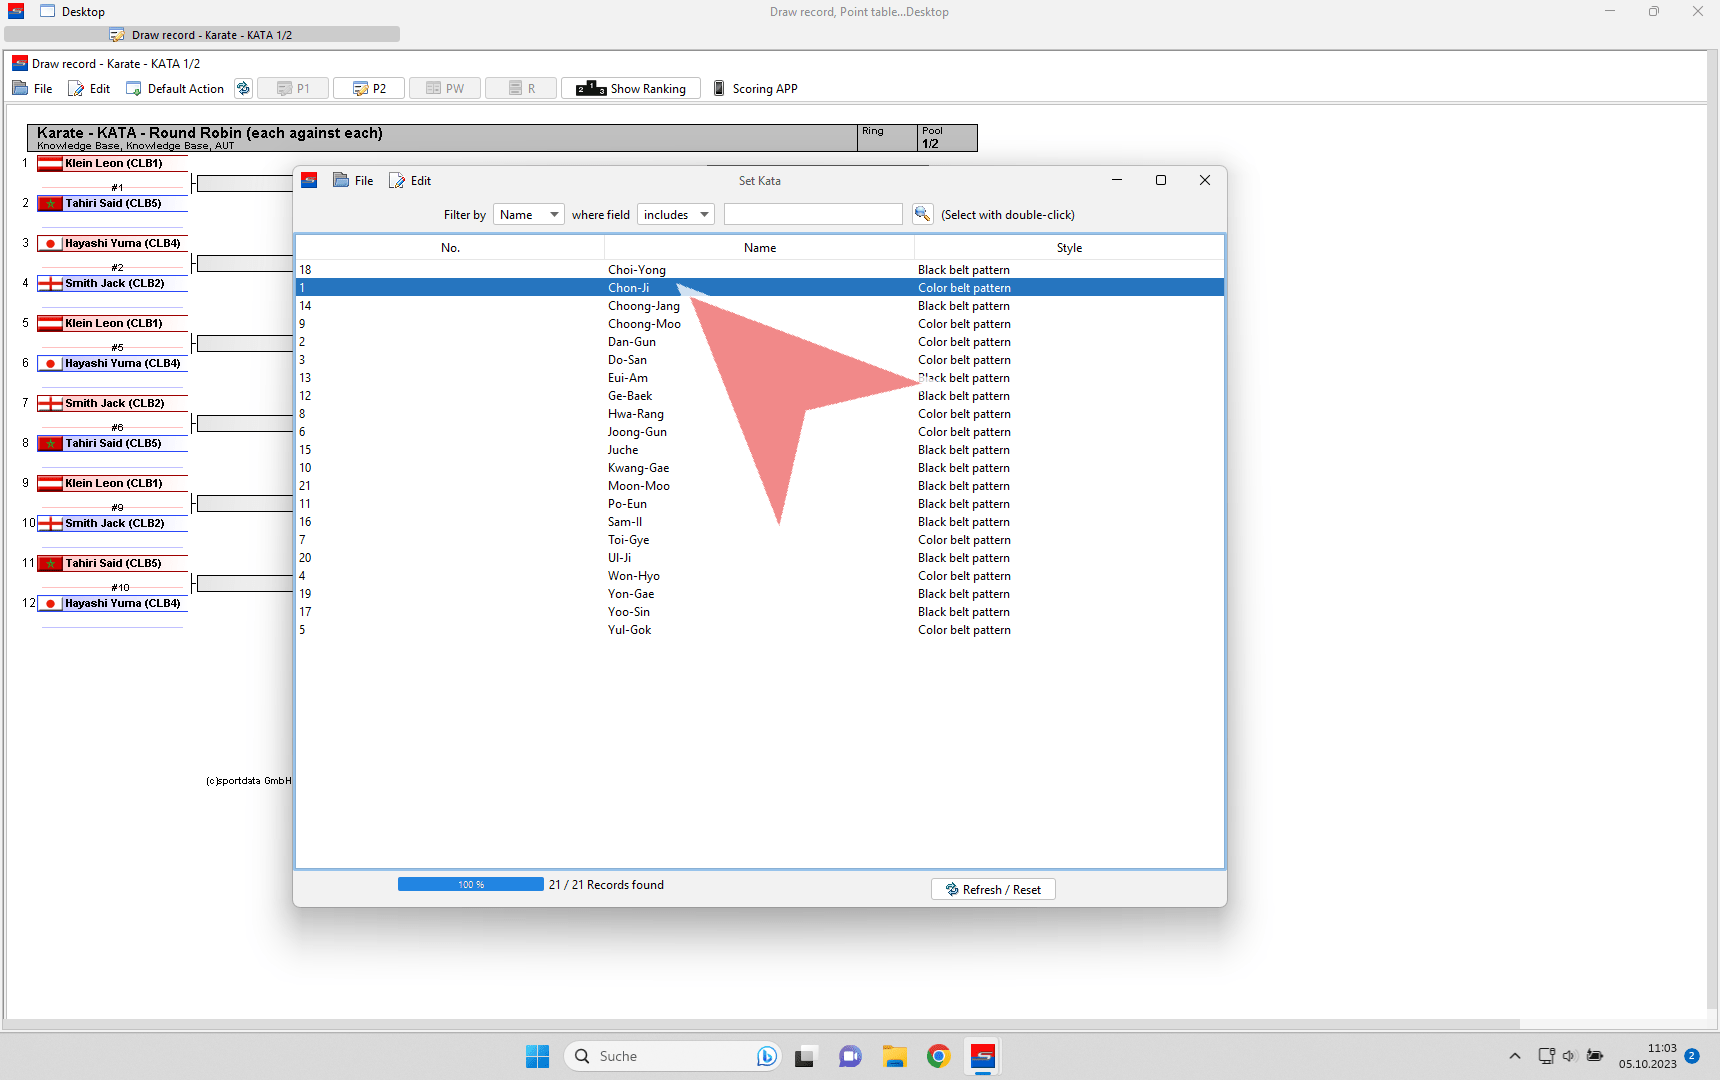Viewport: 1720px width, 1080px height.
Task: Click the 100% progress bar
Action: 470,885
